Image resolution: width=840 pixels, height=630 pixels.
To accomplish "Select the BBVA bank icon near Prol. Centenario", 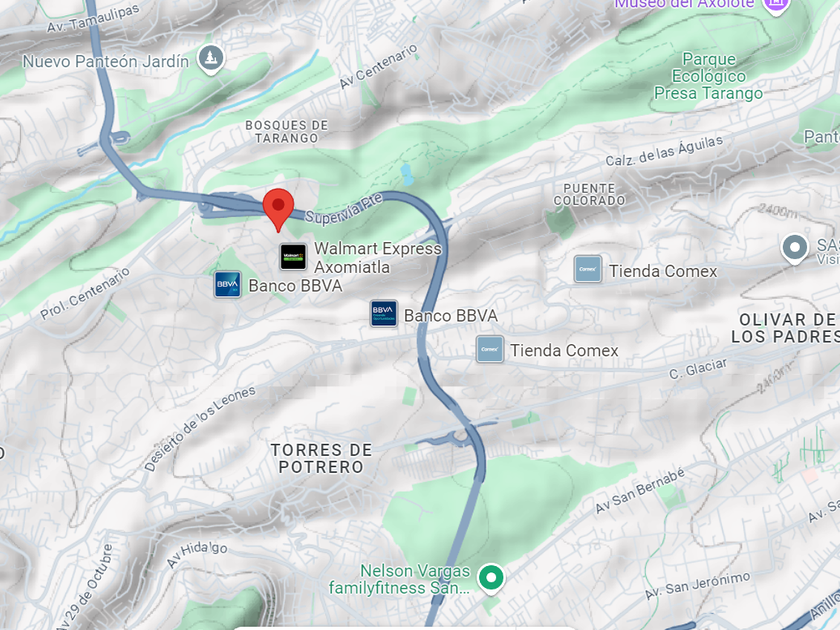I will coord(228,284).
